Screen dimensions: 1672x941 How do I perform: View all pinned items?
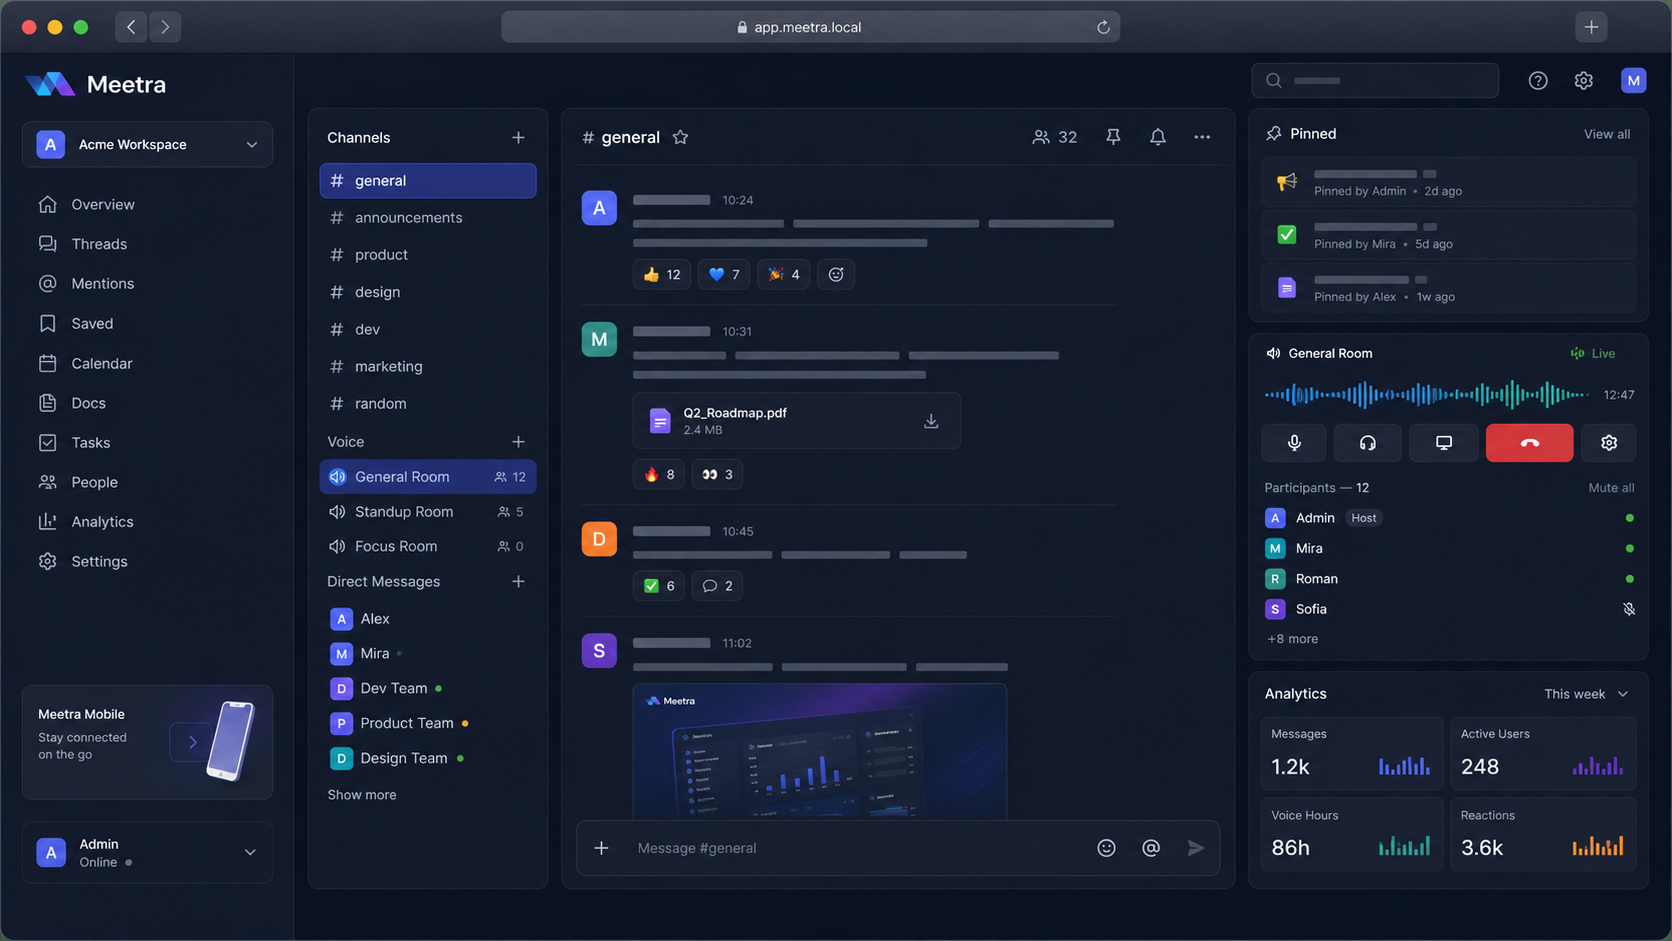pos(1606,134)
